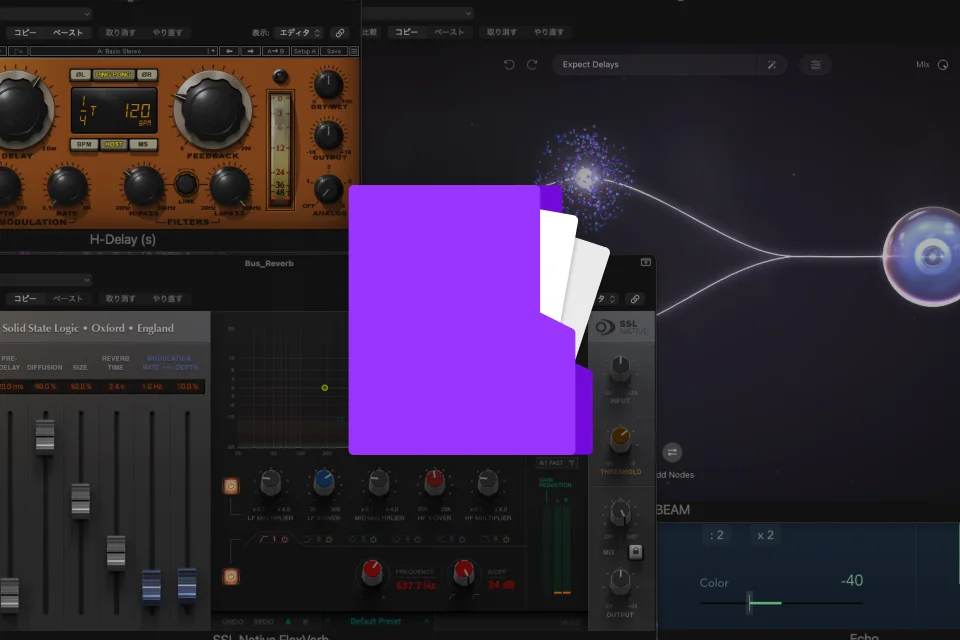Click the redo arrow icon beside Expect Delays
The image size is (960, 640).
(532, 64)
